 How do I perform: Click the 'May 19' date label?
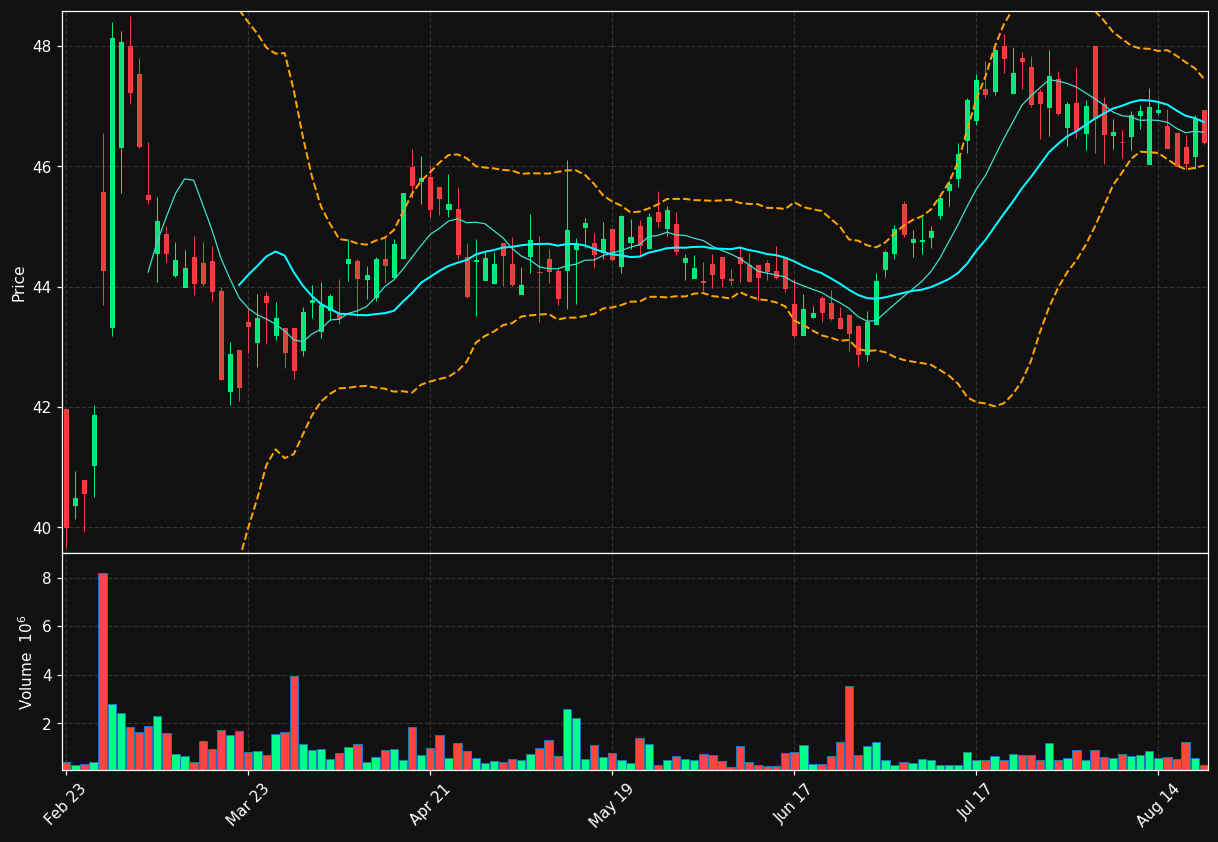pyautogui.click(x=610, y=805)
